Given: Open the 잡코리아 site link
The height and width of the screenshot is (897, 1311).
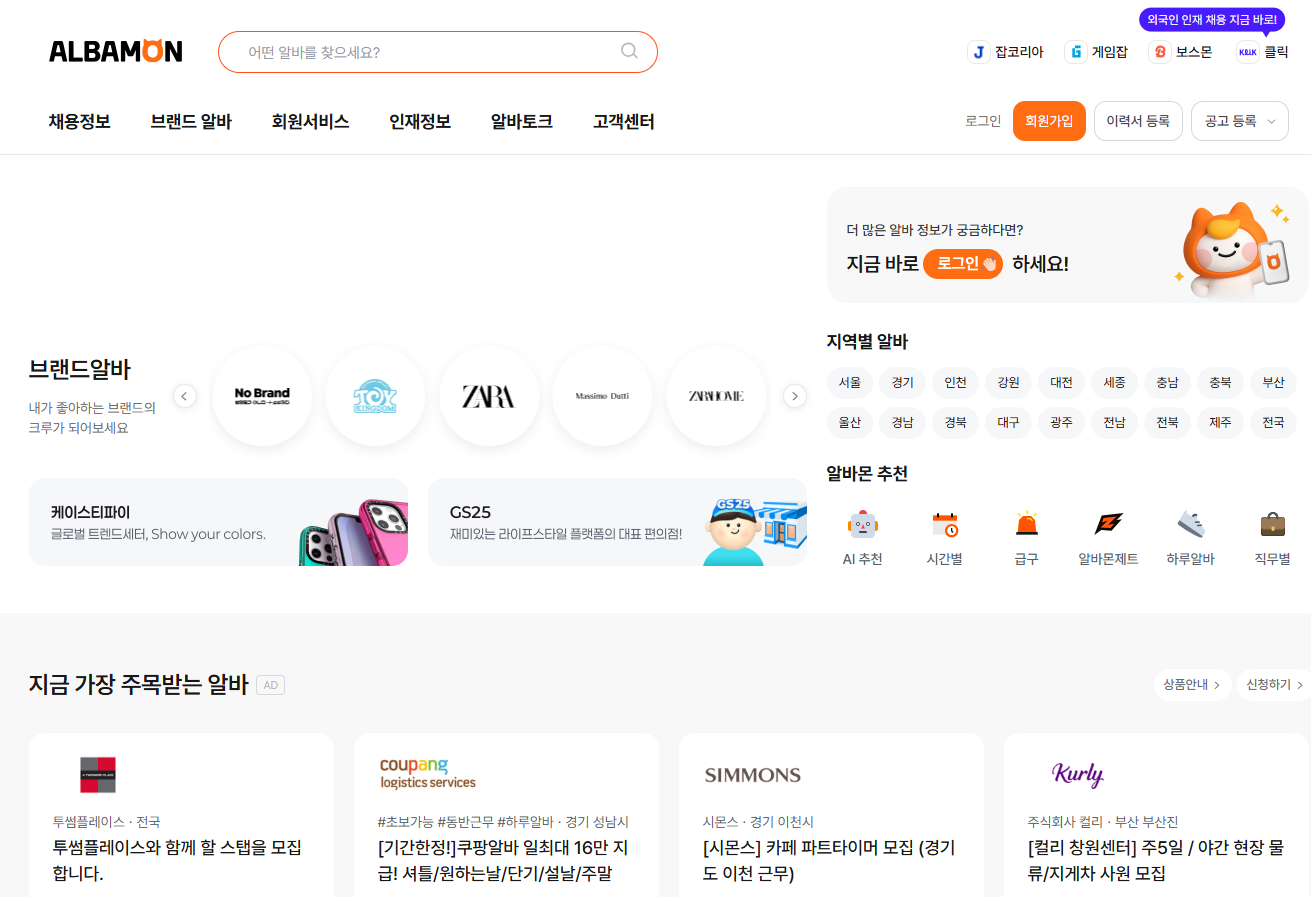Looking at the screenshot, I should point(1005,52).
